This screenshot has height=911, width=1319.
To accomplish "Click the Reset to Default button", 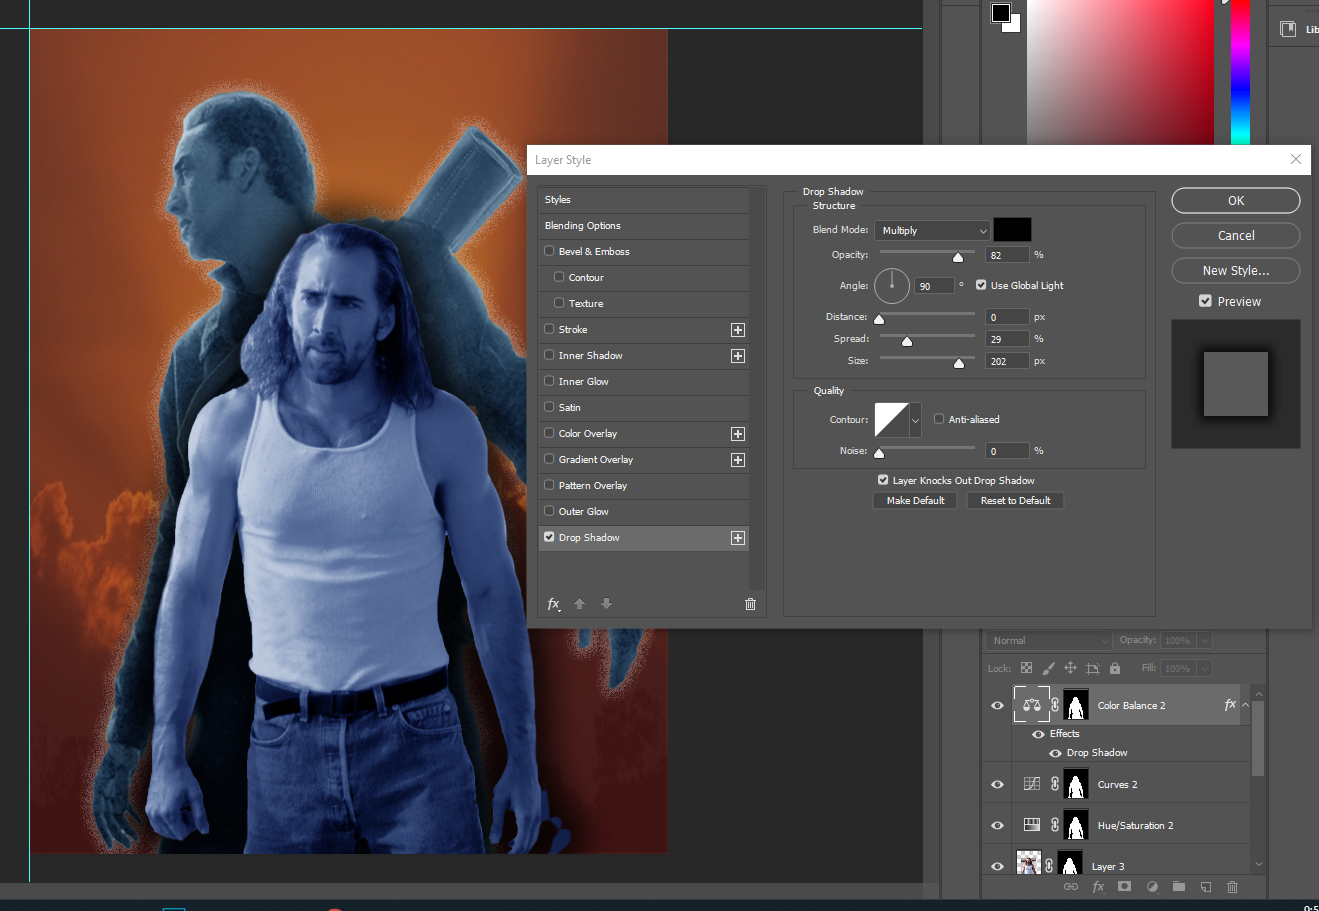I will [1015, 501].
